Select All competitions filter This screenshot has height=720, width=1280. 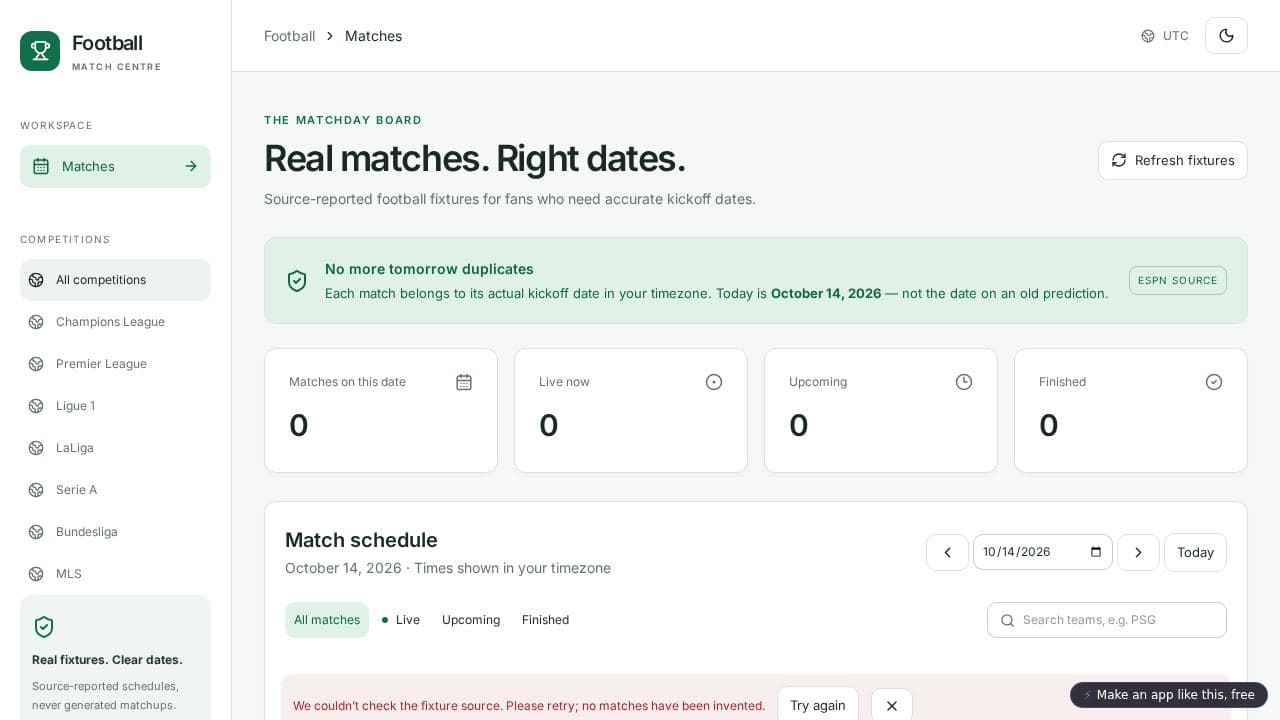[x=115, y=280]
